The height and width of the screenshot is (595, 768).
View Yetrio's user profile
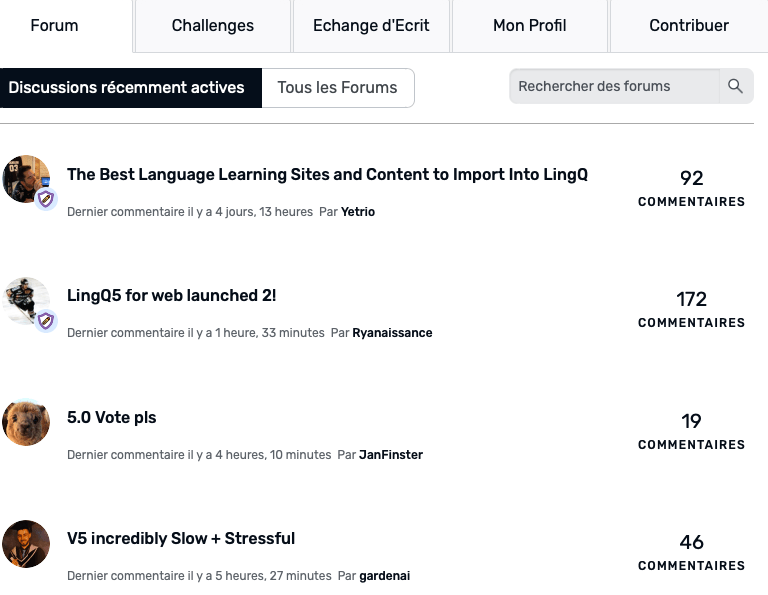tap(358, 212)
